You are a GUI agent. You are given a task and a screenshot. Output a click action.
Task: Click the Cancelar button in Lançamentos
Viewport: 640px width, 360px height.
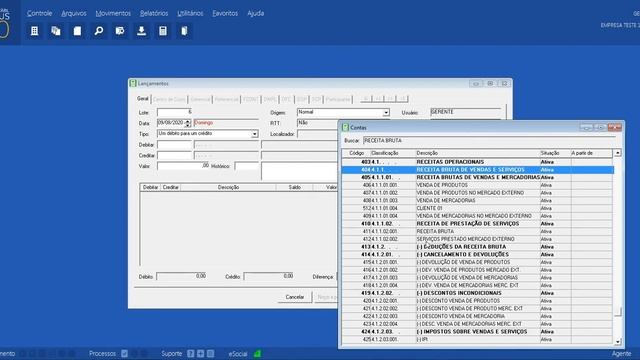tap(295, 297)
